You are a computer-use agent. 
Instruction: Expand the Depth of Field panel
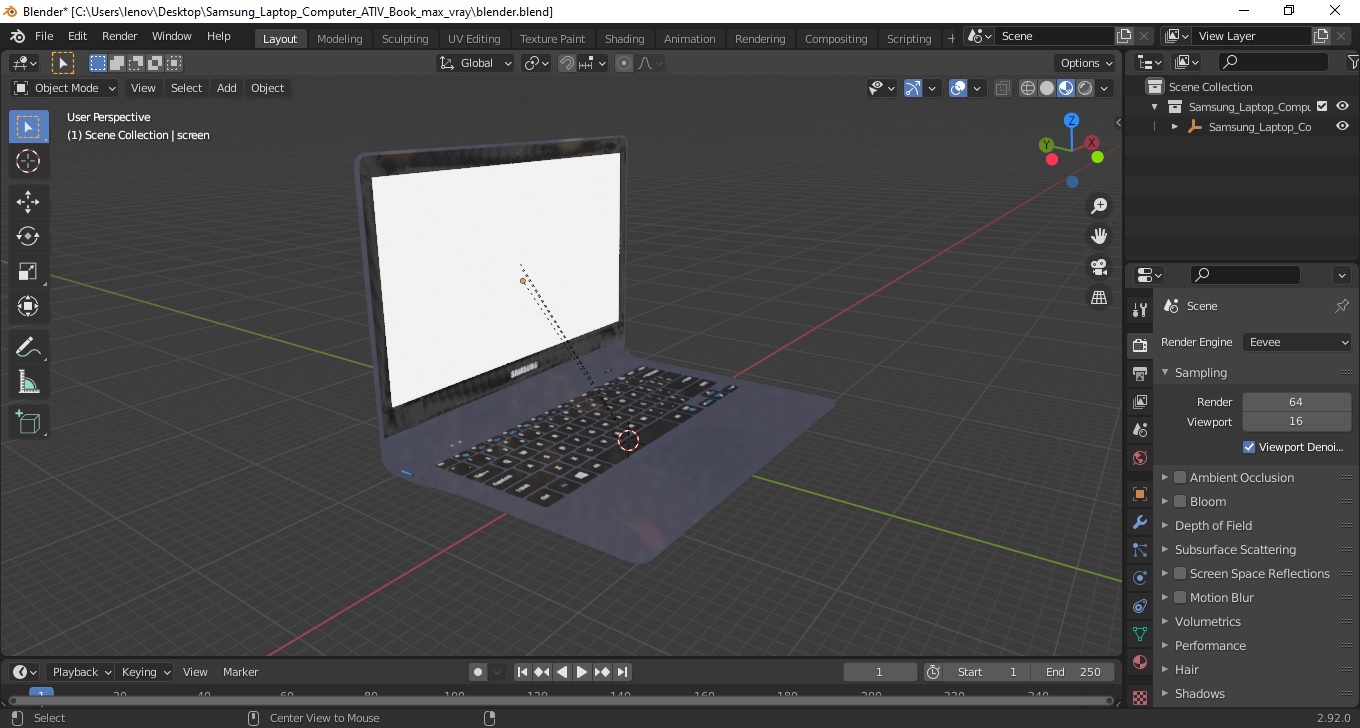(x=1165, y=525)
